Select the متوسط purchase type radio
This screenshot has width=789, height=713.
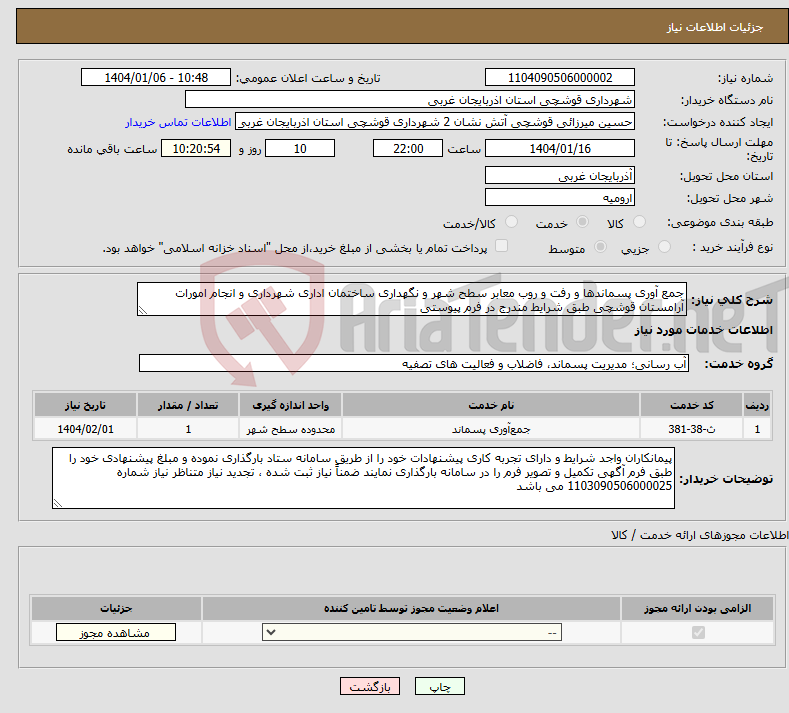(x=600, y=247)
